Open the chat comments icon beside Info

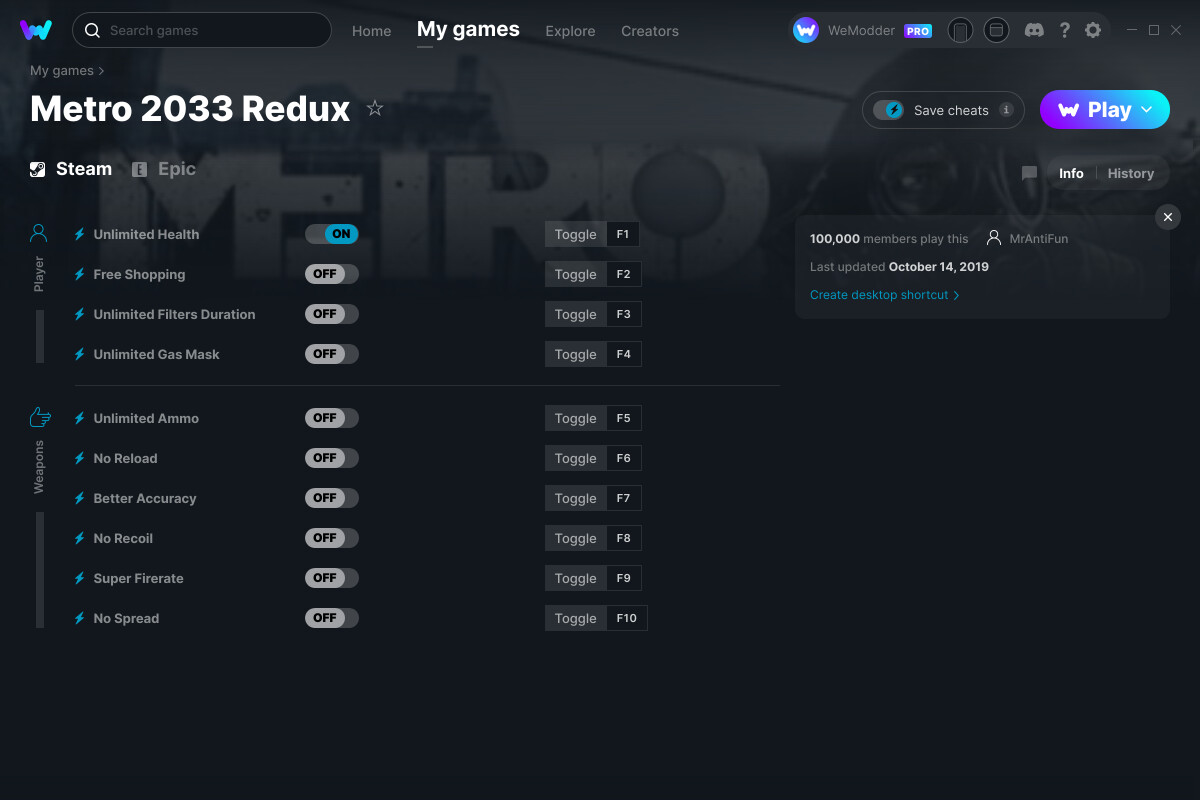pyautogui.click(x=1029, y=173)
